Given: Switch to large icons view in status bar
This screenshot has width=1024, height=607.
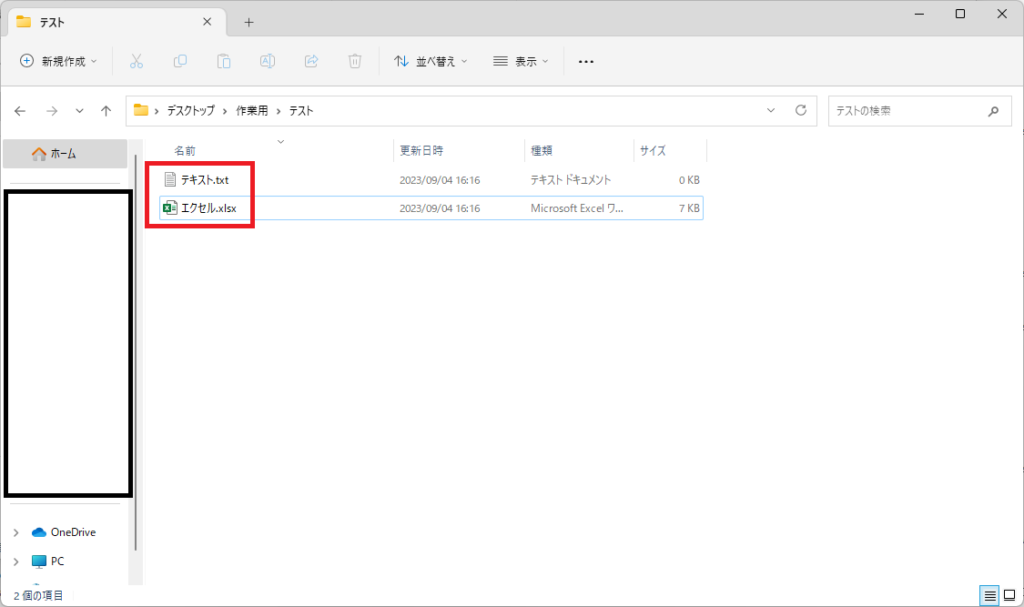Looking at the screenshot, I should pos(1010,595).
